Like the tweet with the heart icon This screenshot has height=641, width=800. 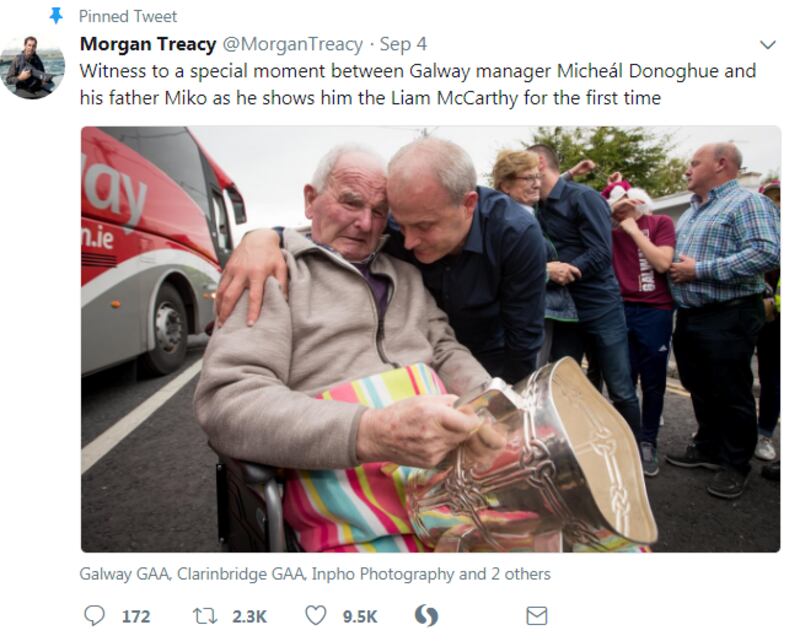coord(315,615)
